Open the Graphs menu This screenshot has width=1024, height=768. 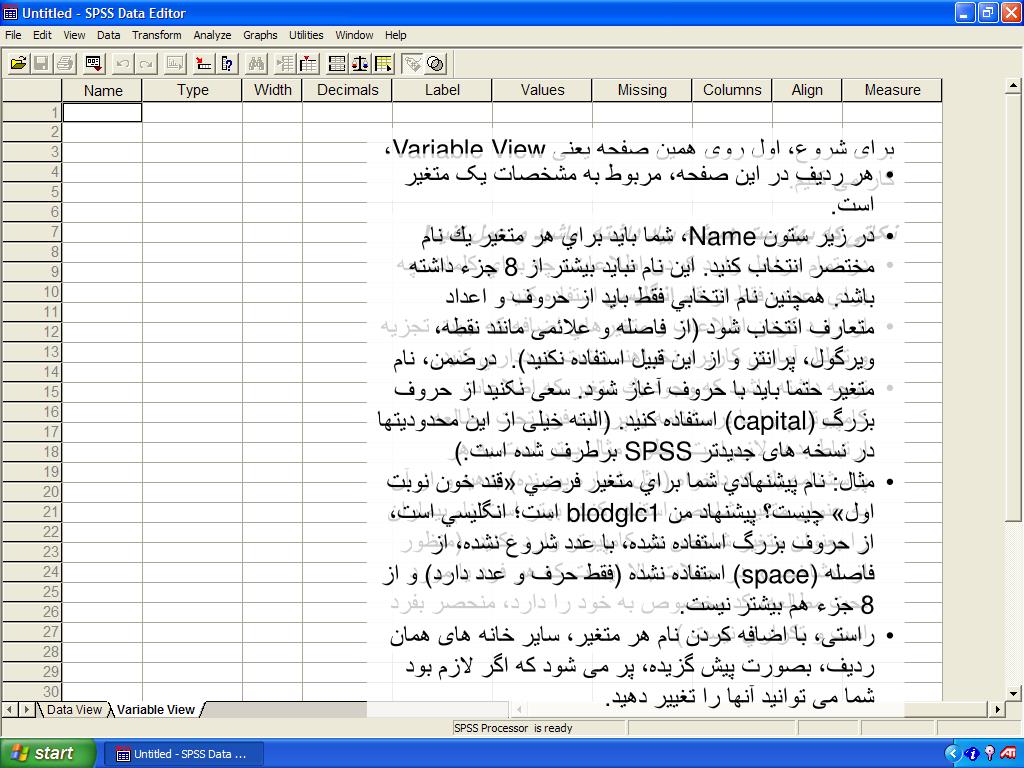click(x=260, y=35)
